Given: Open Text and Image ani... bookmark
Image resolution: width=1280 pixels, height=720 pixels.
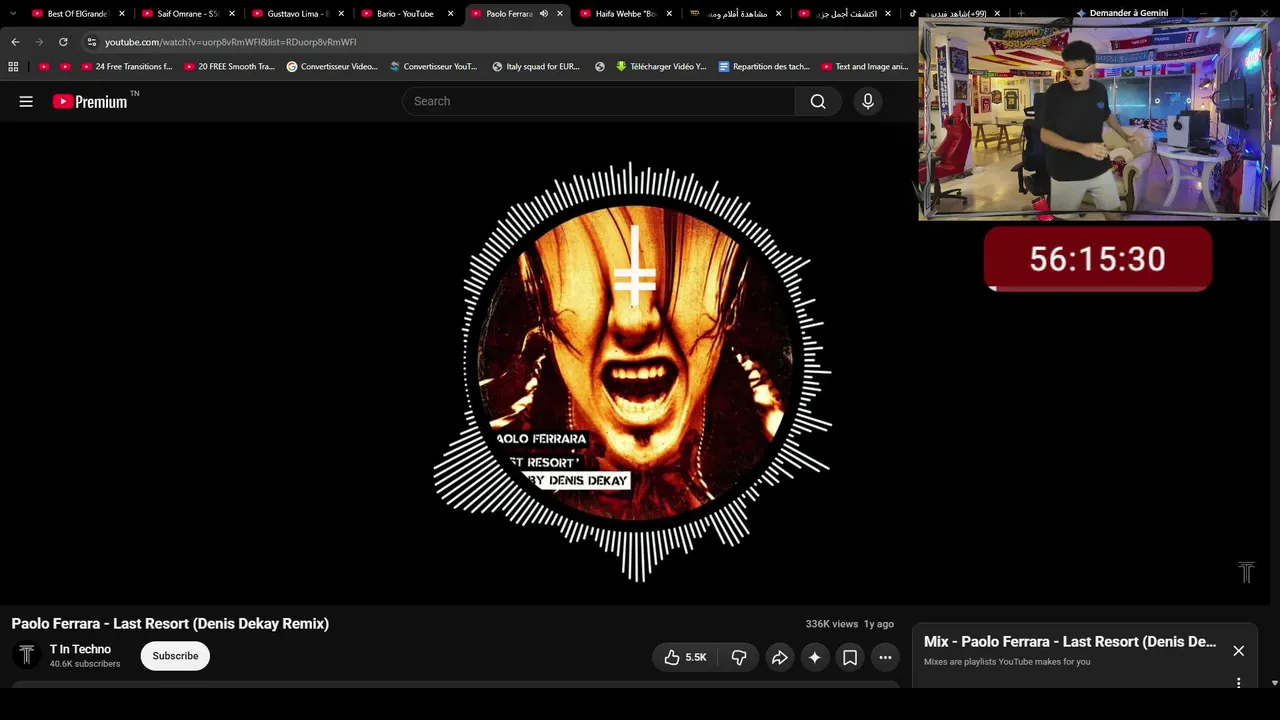Looking at the screenshot, I should tap(865, 67).
